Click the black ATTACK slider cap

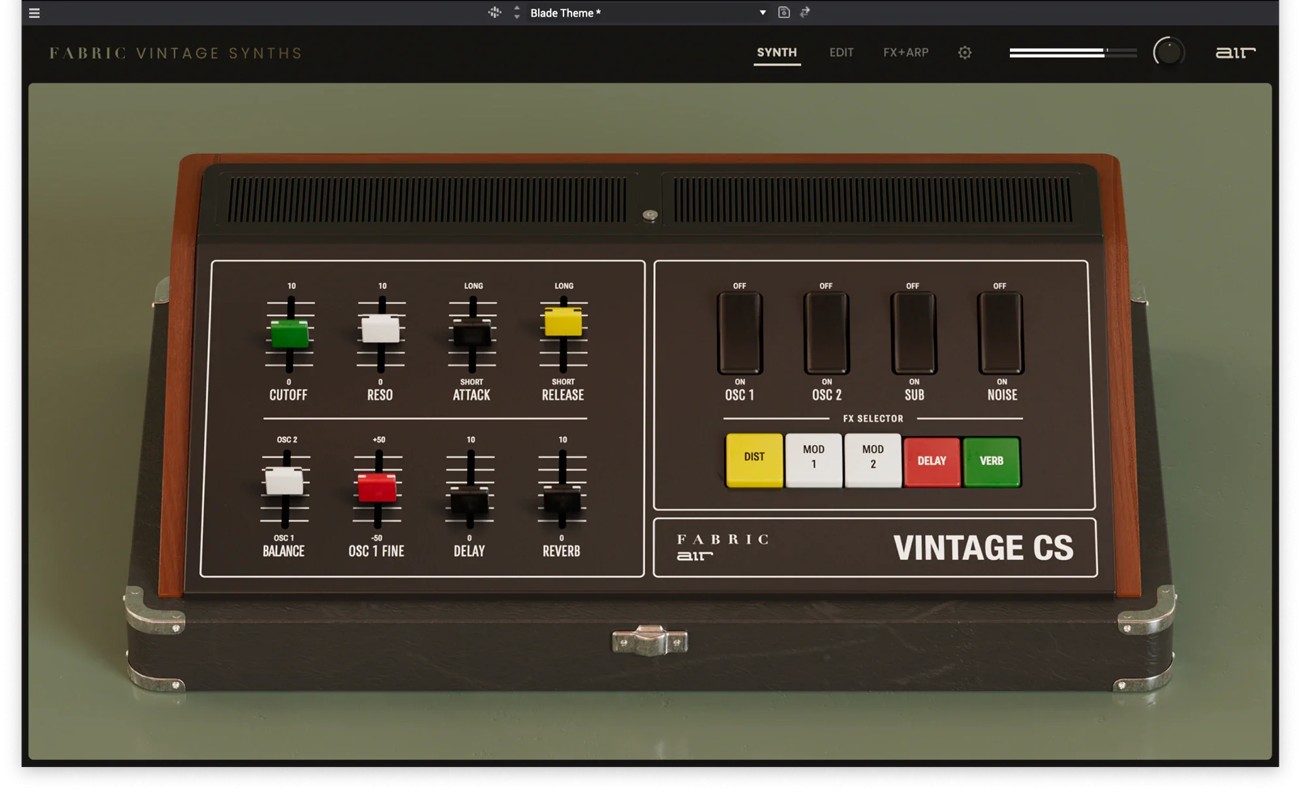click(472, 334)
